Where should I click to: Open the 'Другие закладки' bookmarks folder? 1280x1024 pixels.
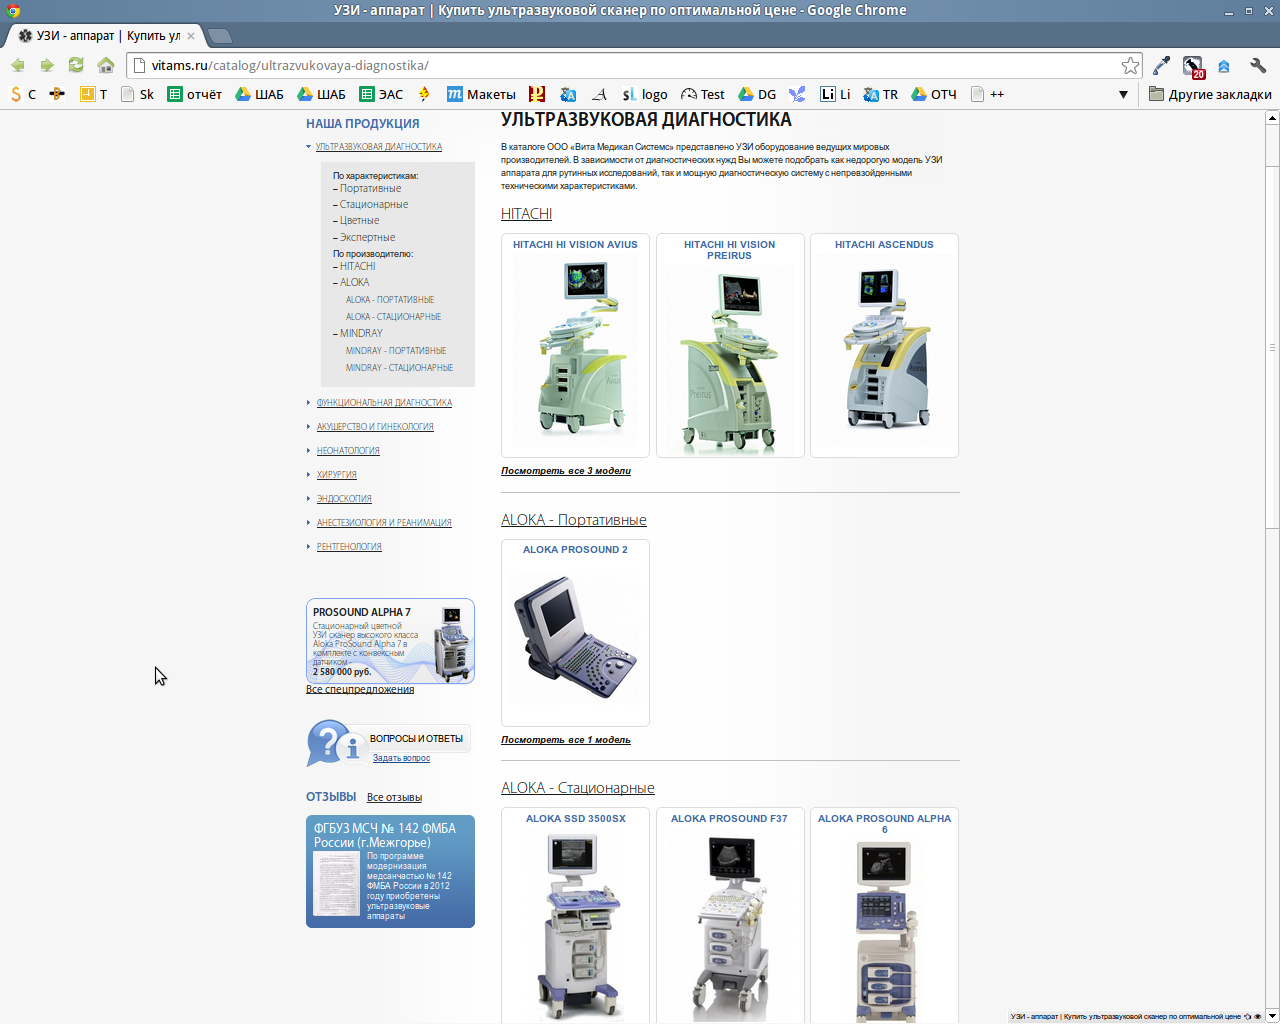click(x=1210, y=94)
